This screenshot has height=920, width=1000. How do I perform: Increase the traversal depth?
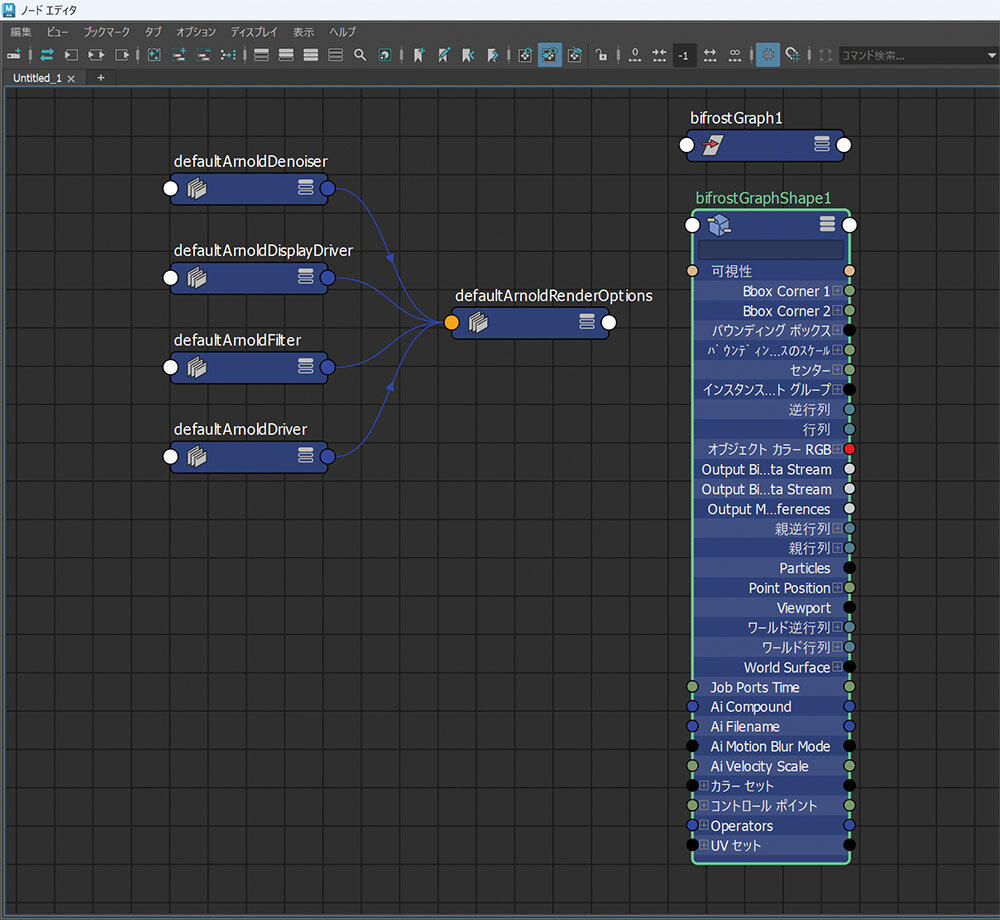pyautogui.click(x=710, y=55)
